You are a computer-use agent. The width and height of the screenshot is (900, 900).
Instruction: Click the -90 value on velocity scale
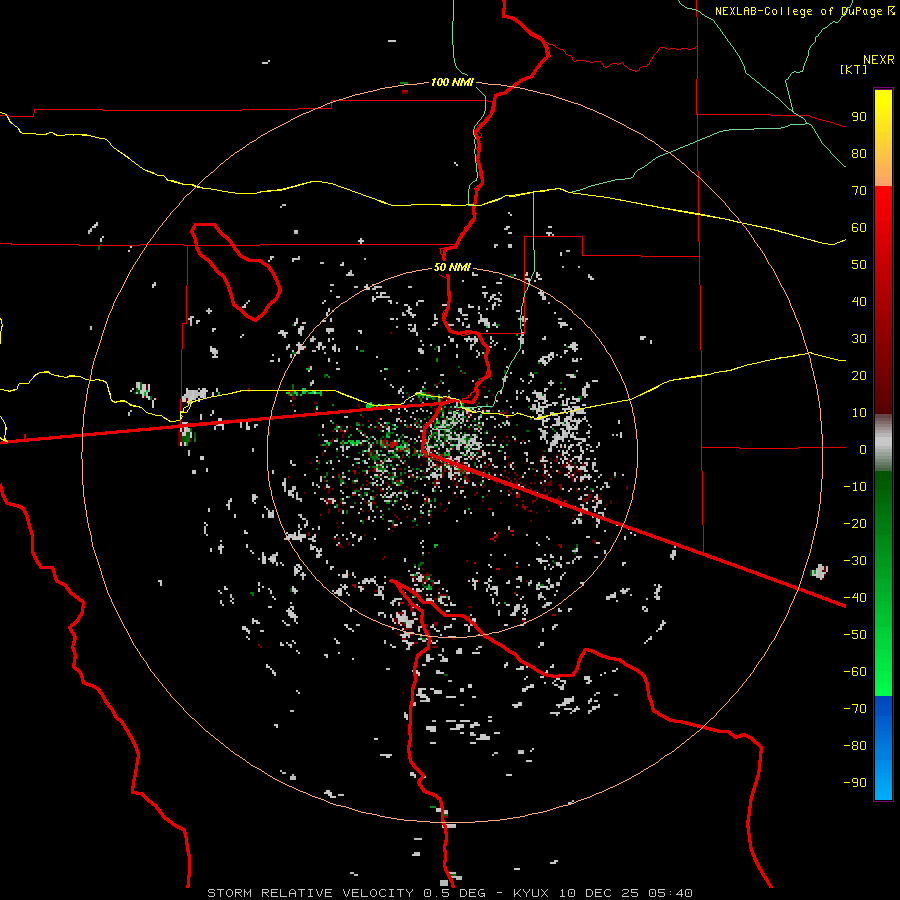855,782
